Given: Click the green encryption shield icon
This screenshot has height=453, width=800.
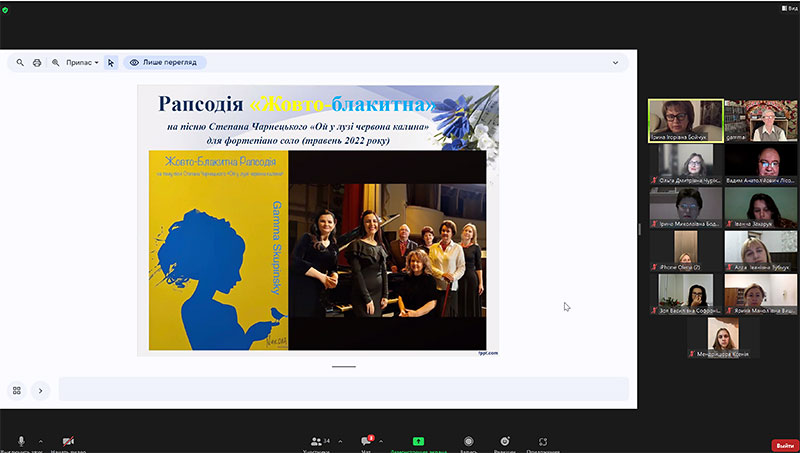Looking at the screenshot, I should point(5,10).
